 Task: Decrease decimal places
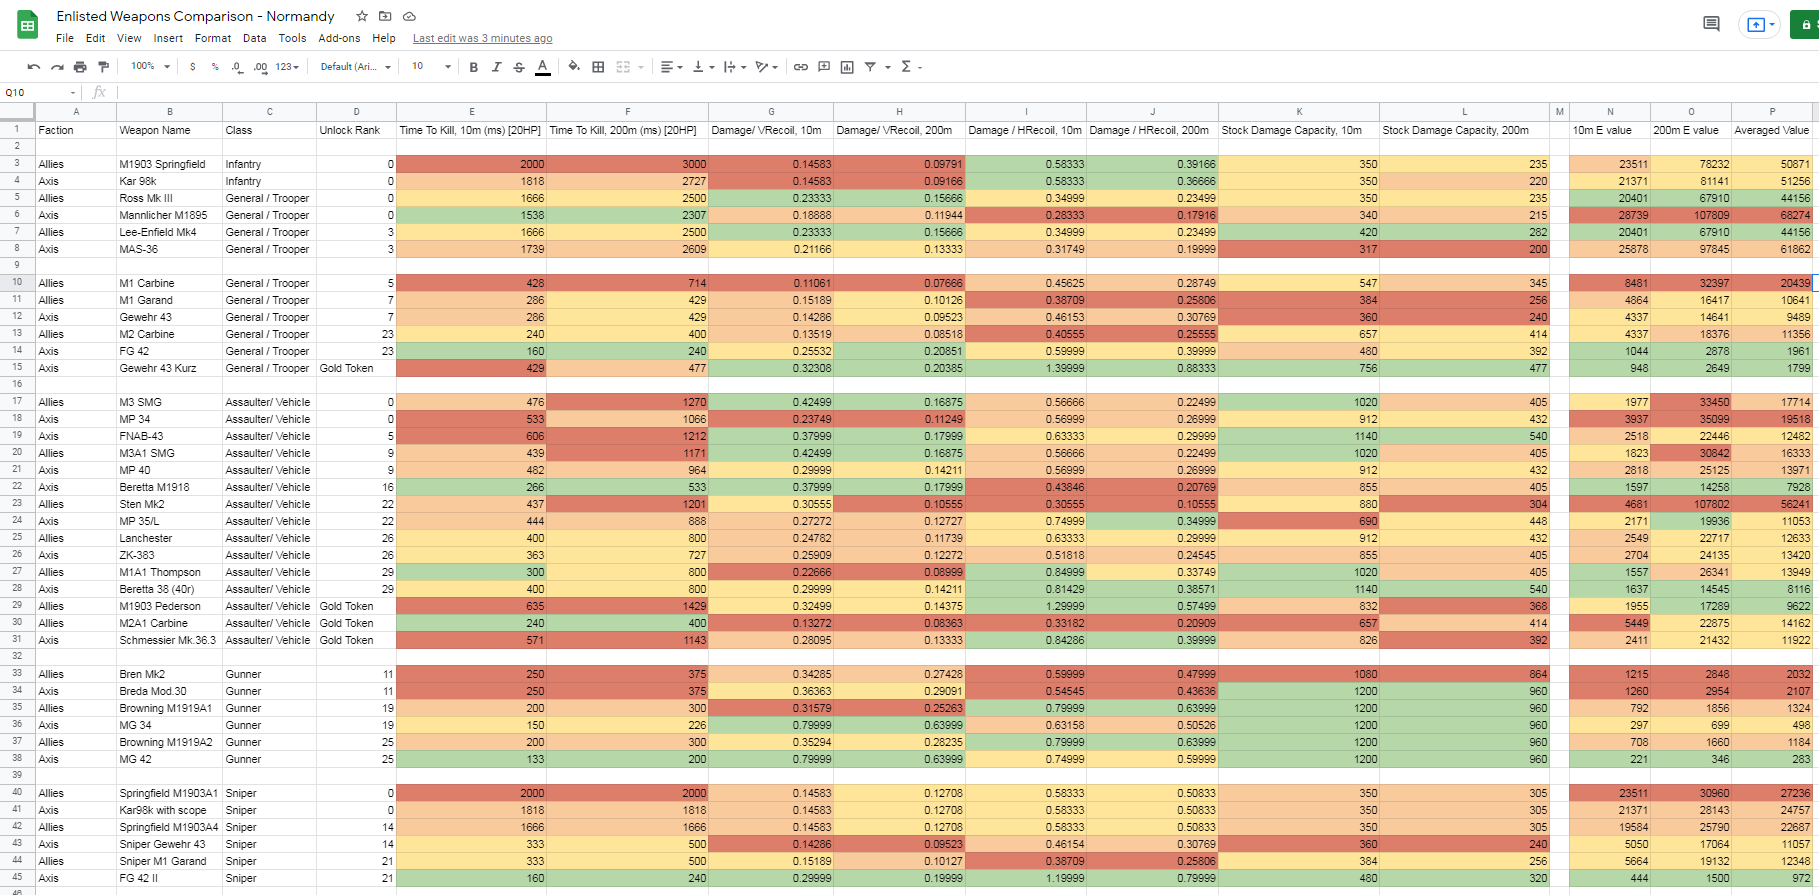point(237,67)
